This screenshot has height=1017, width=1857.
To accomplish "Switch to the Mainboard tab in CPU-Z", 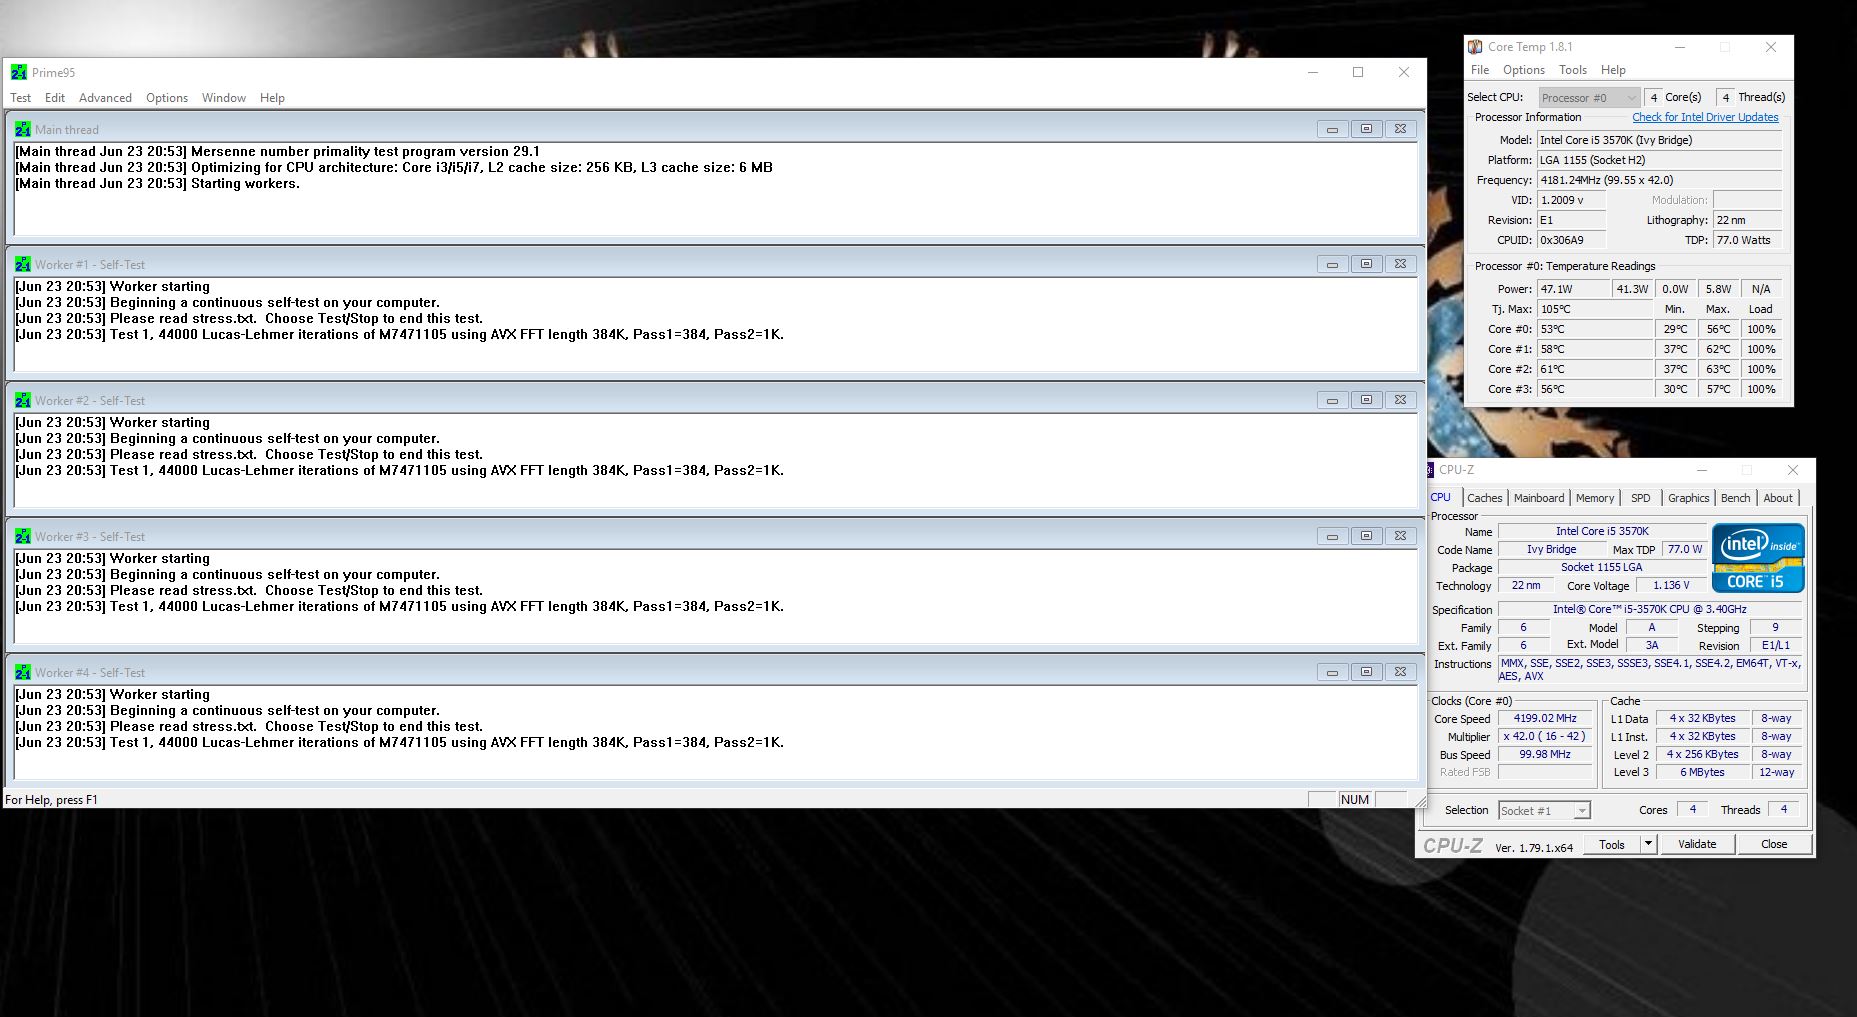I will click(x=1539, y=498).
